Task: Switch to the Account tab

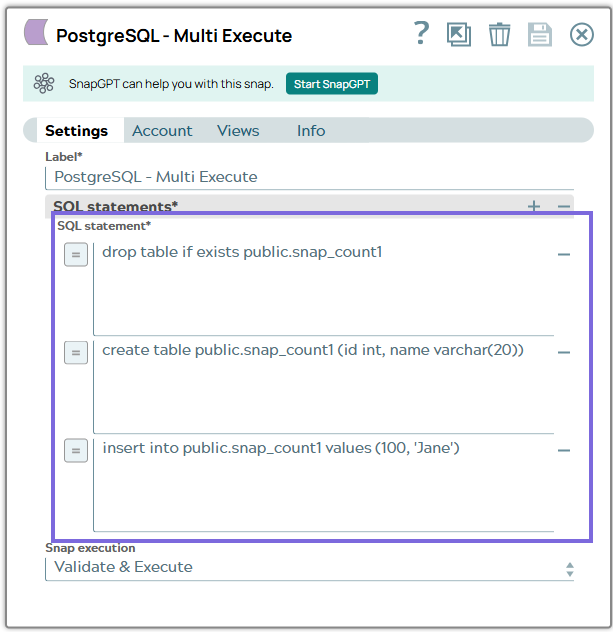Action: [x=162, y=131]
